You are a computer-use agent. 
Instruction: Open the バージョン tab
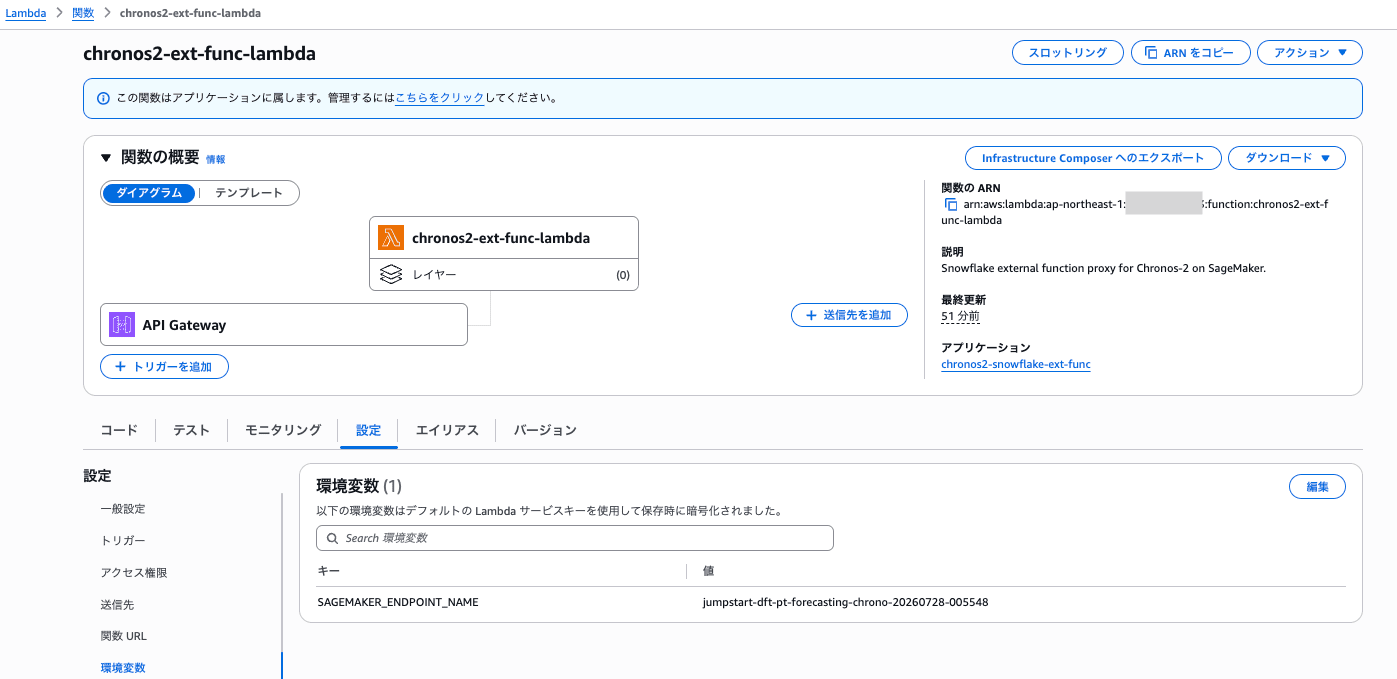[545, 430]
